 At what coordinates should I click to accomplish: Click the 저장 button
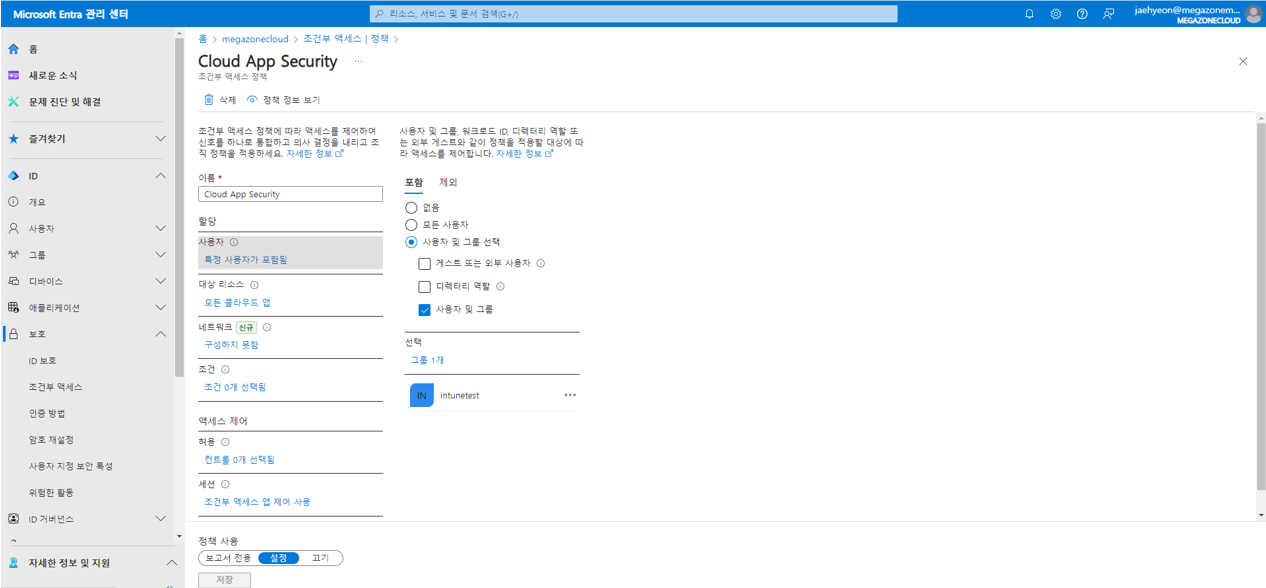[224, 580]
